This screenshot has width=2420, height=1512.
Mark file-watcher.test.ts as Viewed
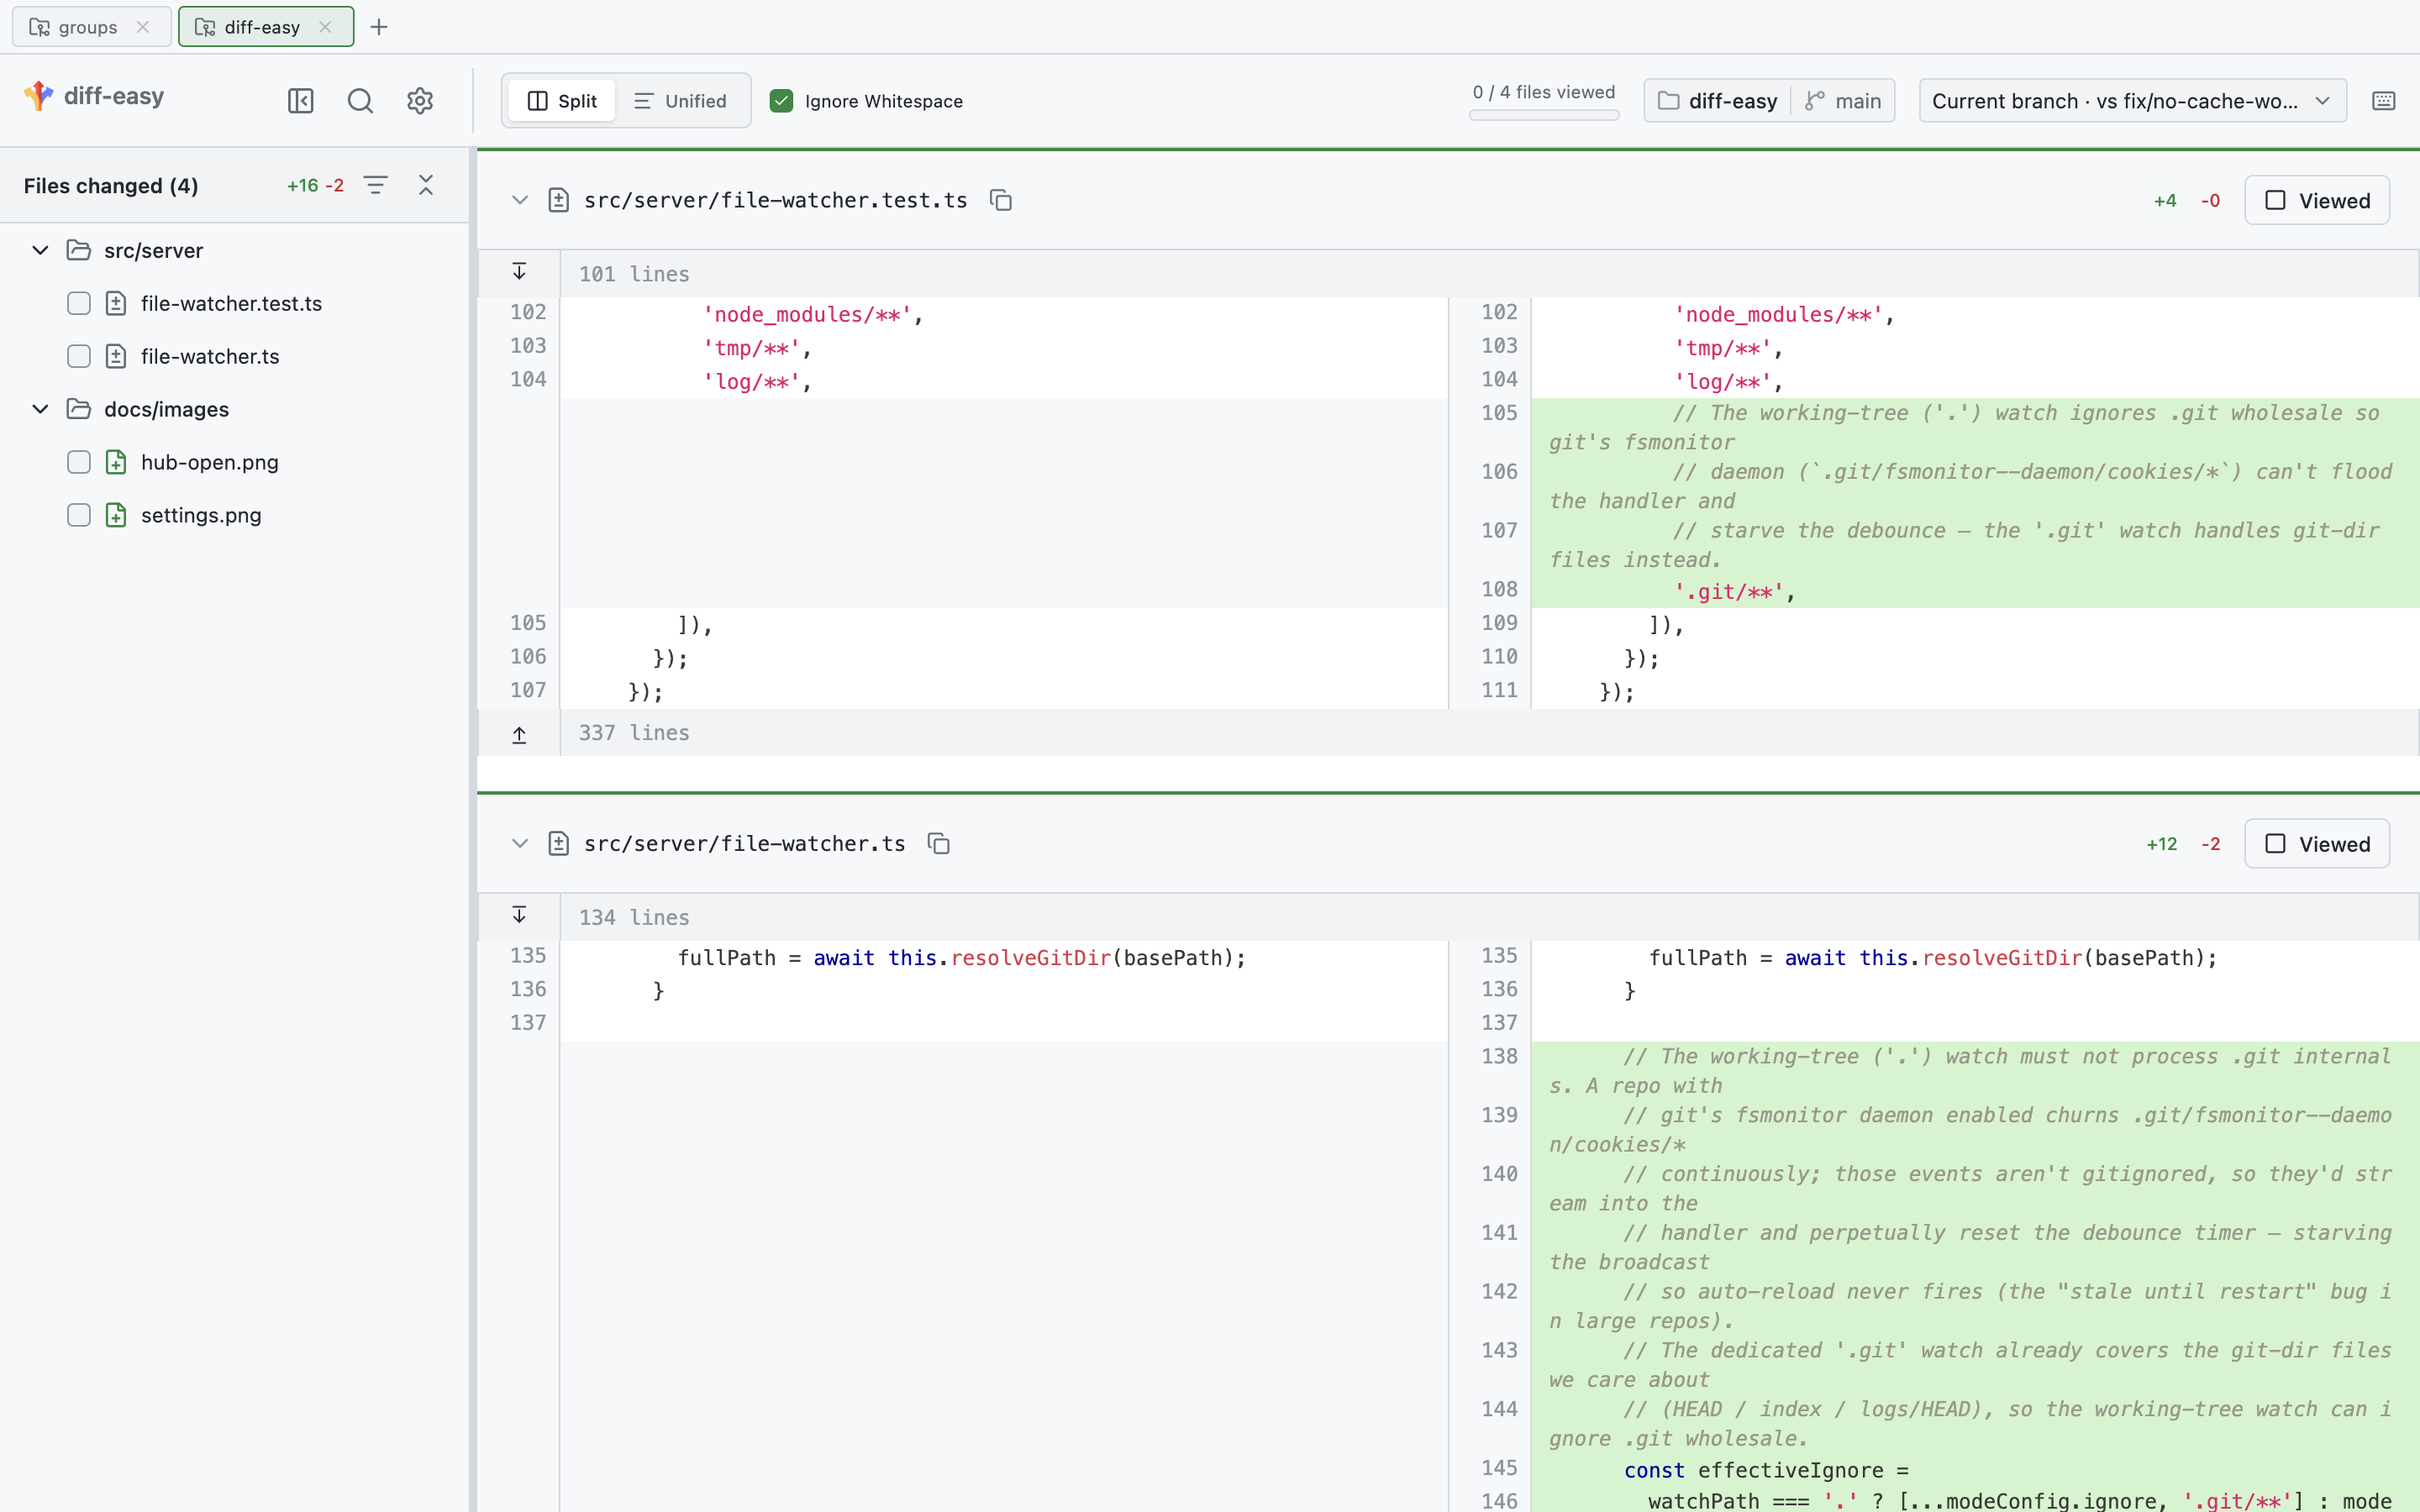pos(2317,200)
